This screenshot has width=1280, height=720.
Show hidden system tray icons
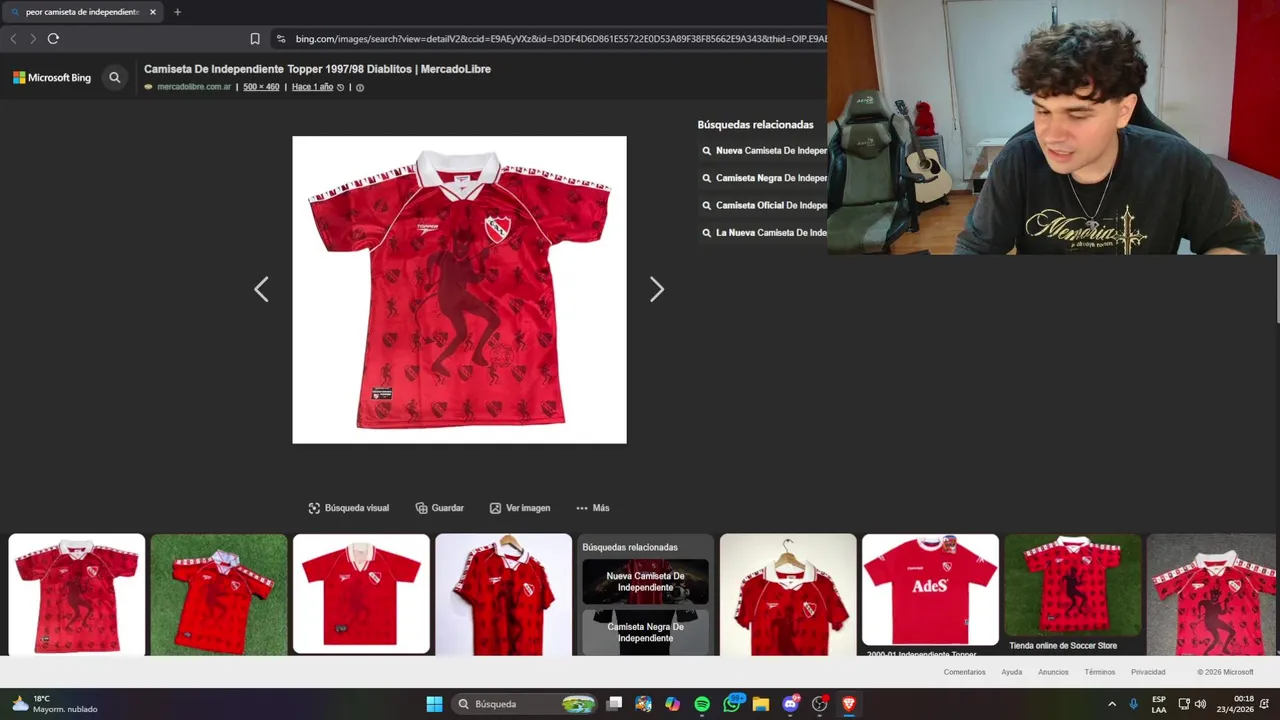pyautogui.click(x=1112, y=704)
